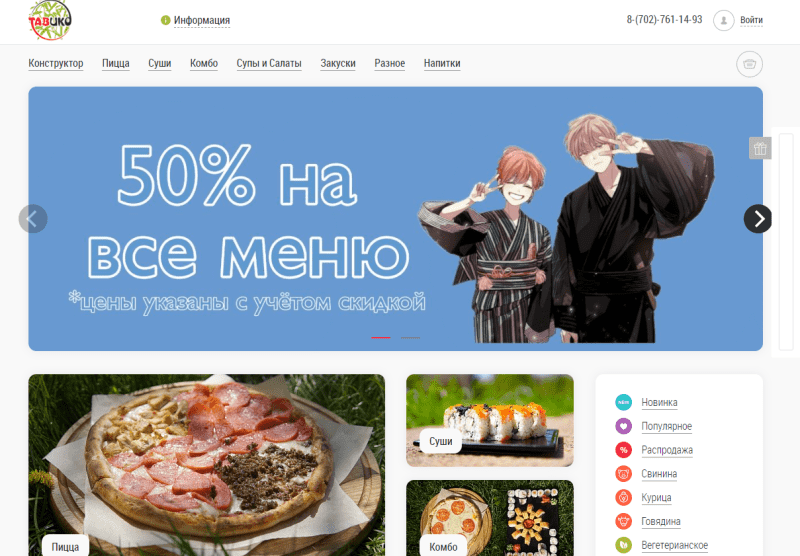Click the Говядина cow icon
The height and width of the screenshot is (556, 800).
click(x=623, y=521)
